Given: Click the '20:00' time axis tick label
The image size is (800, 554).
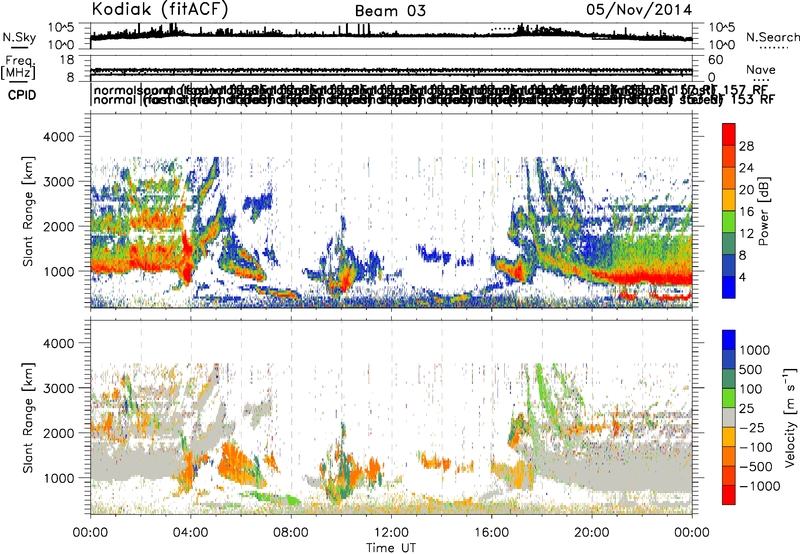Looking at the screenshot, I should coord(592,533).
